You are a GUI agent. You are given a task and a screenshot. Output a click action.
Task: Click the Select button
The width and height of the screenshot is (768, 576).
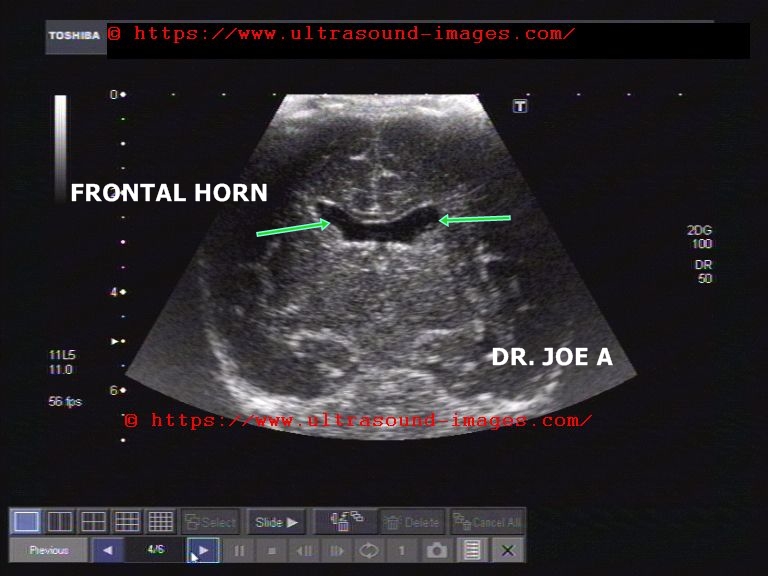point(210,522)
